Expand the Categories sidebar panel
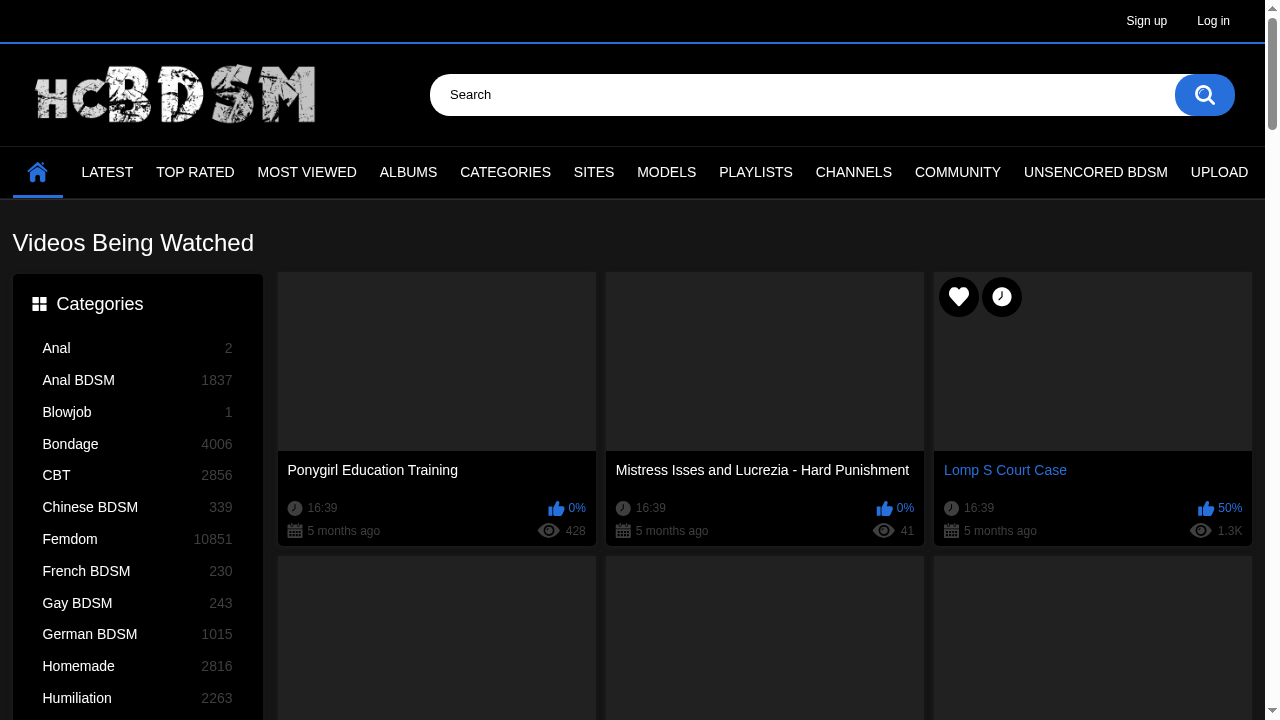The height and width of the screenshot is (720, 1280). click(99, 303)
